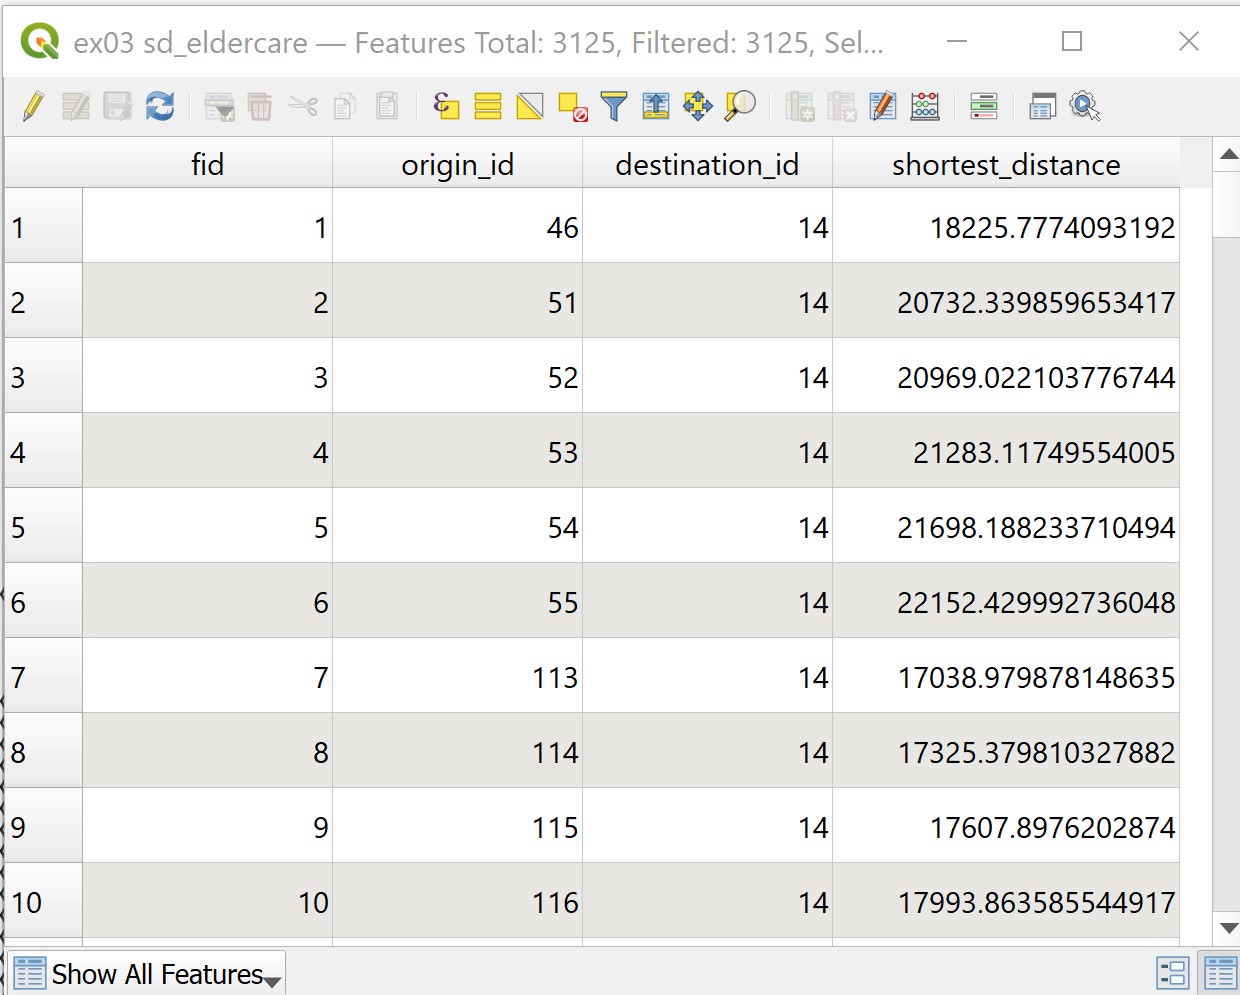
Task: Invert the feature selection
Action: pos(530,106)
